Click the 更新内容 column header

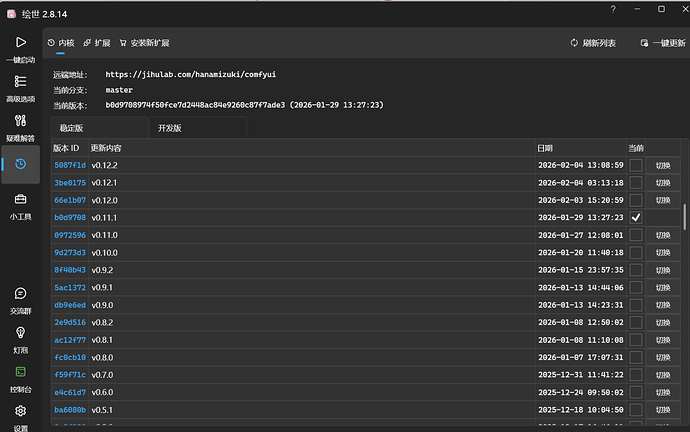point(312,148)
